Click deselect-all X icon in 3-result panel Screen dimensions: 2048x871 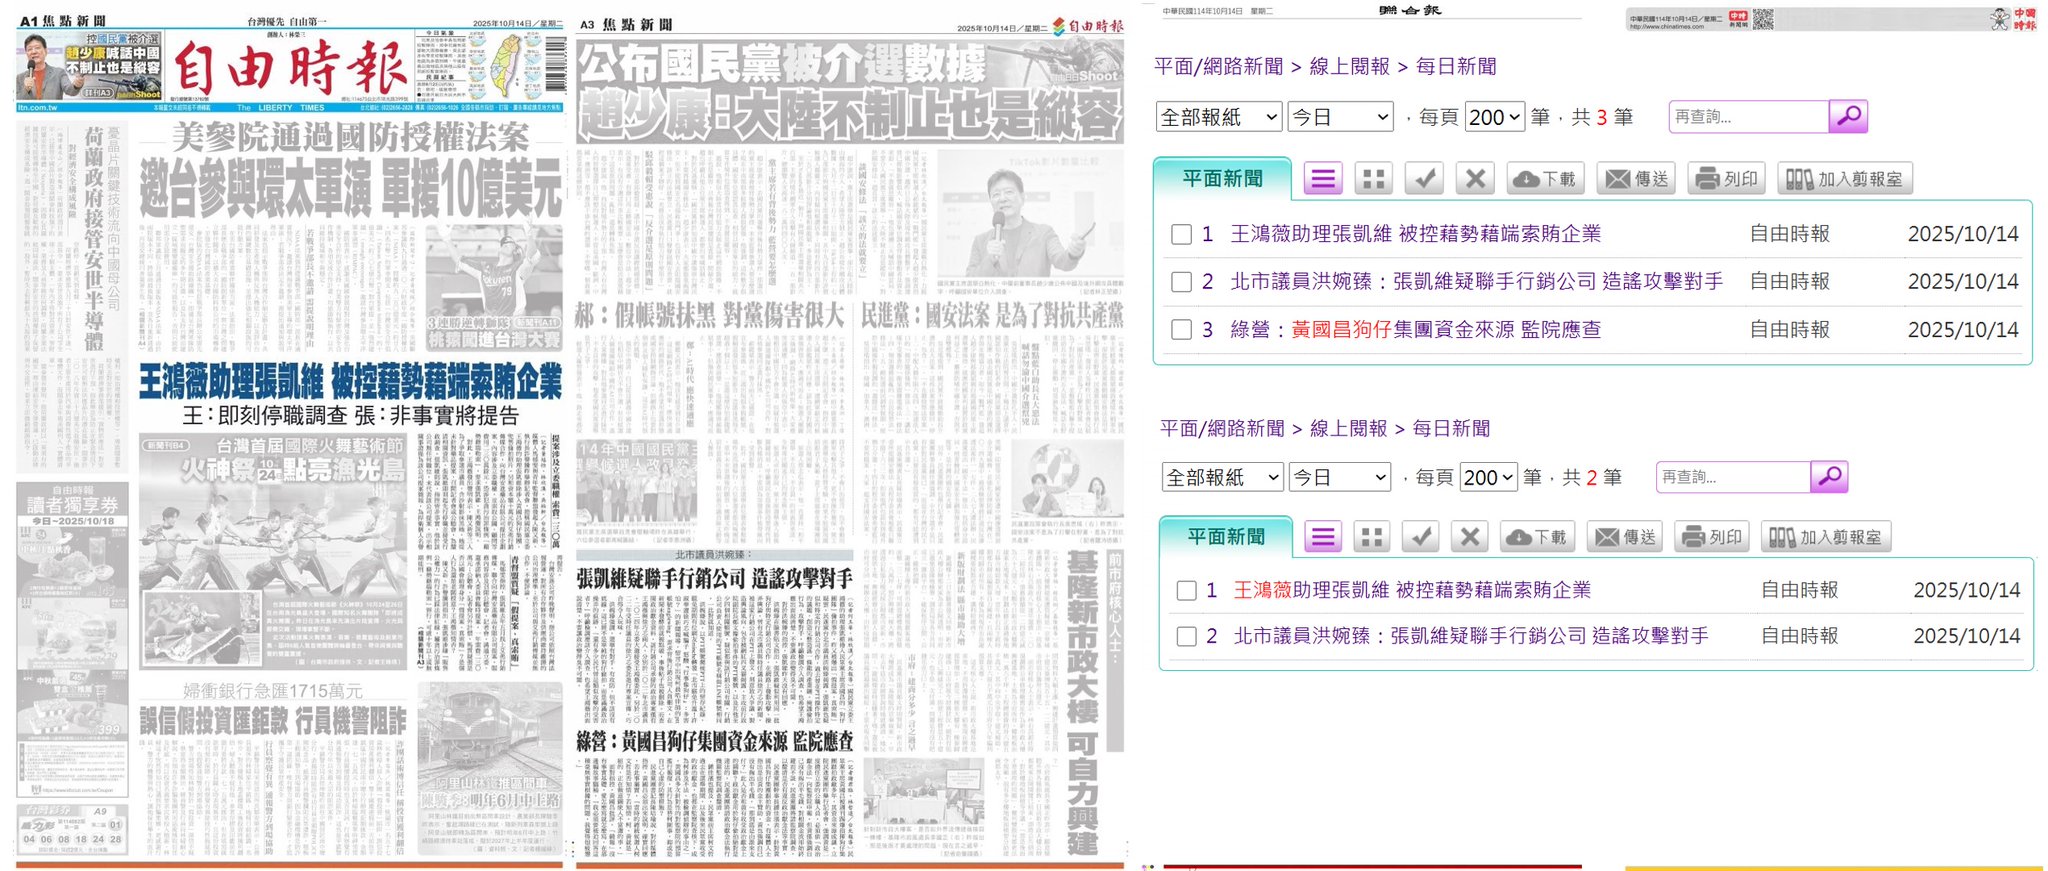pyautogui.click(x=1475, y=179)
